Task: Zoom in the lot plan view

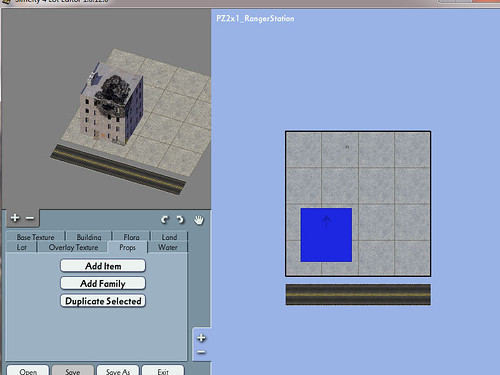Action: [x=201, y=338]
